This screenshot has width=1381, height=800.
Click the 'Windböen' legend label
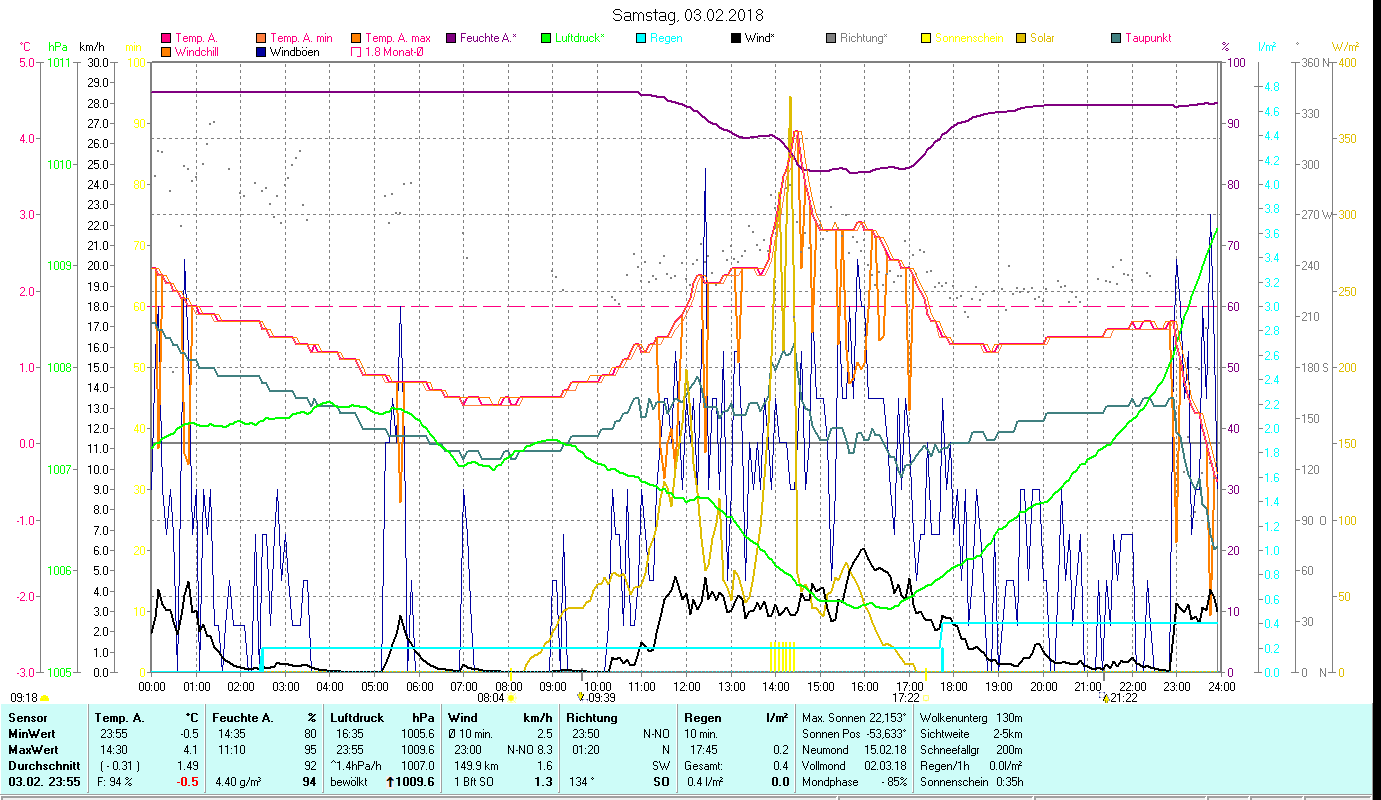click(295, 52)
